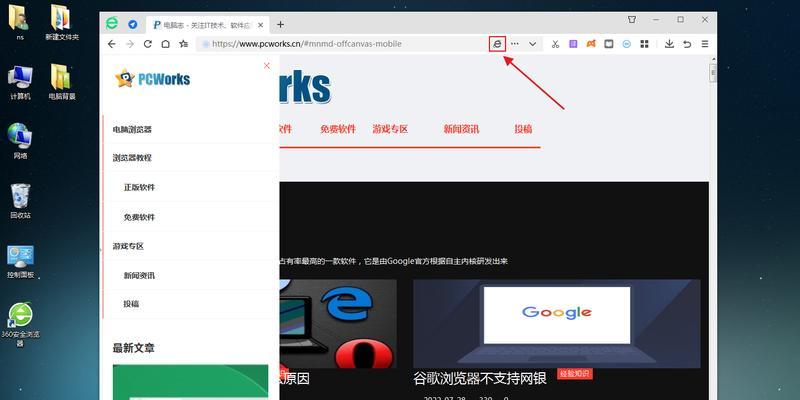Open the 新建文件夹 desktop folder
Image resolution: width=800 pixels, height=400 pixels.
click(62, 23)
